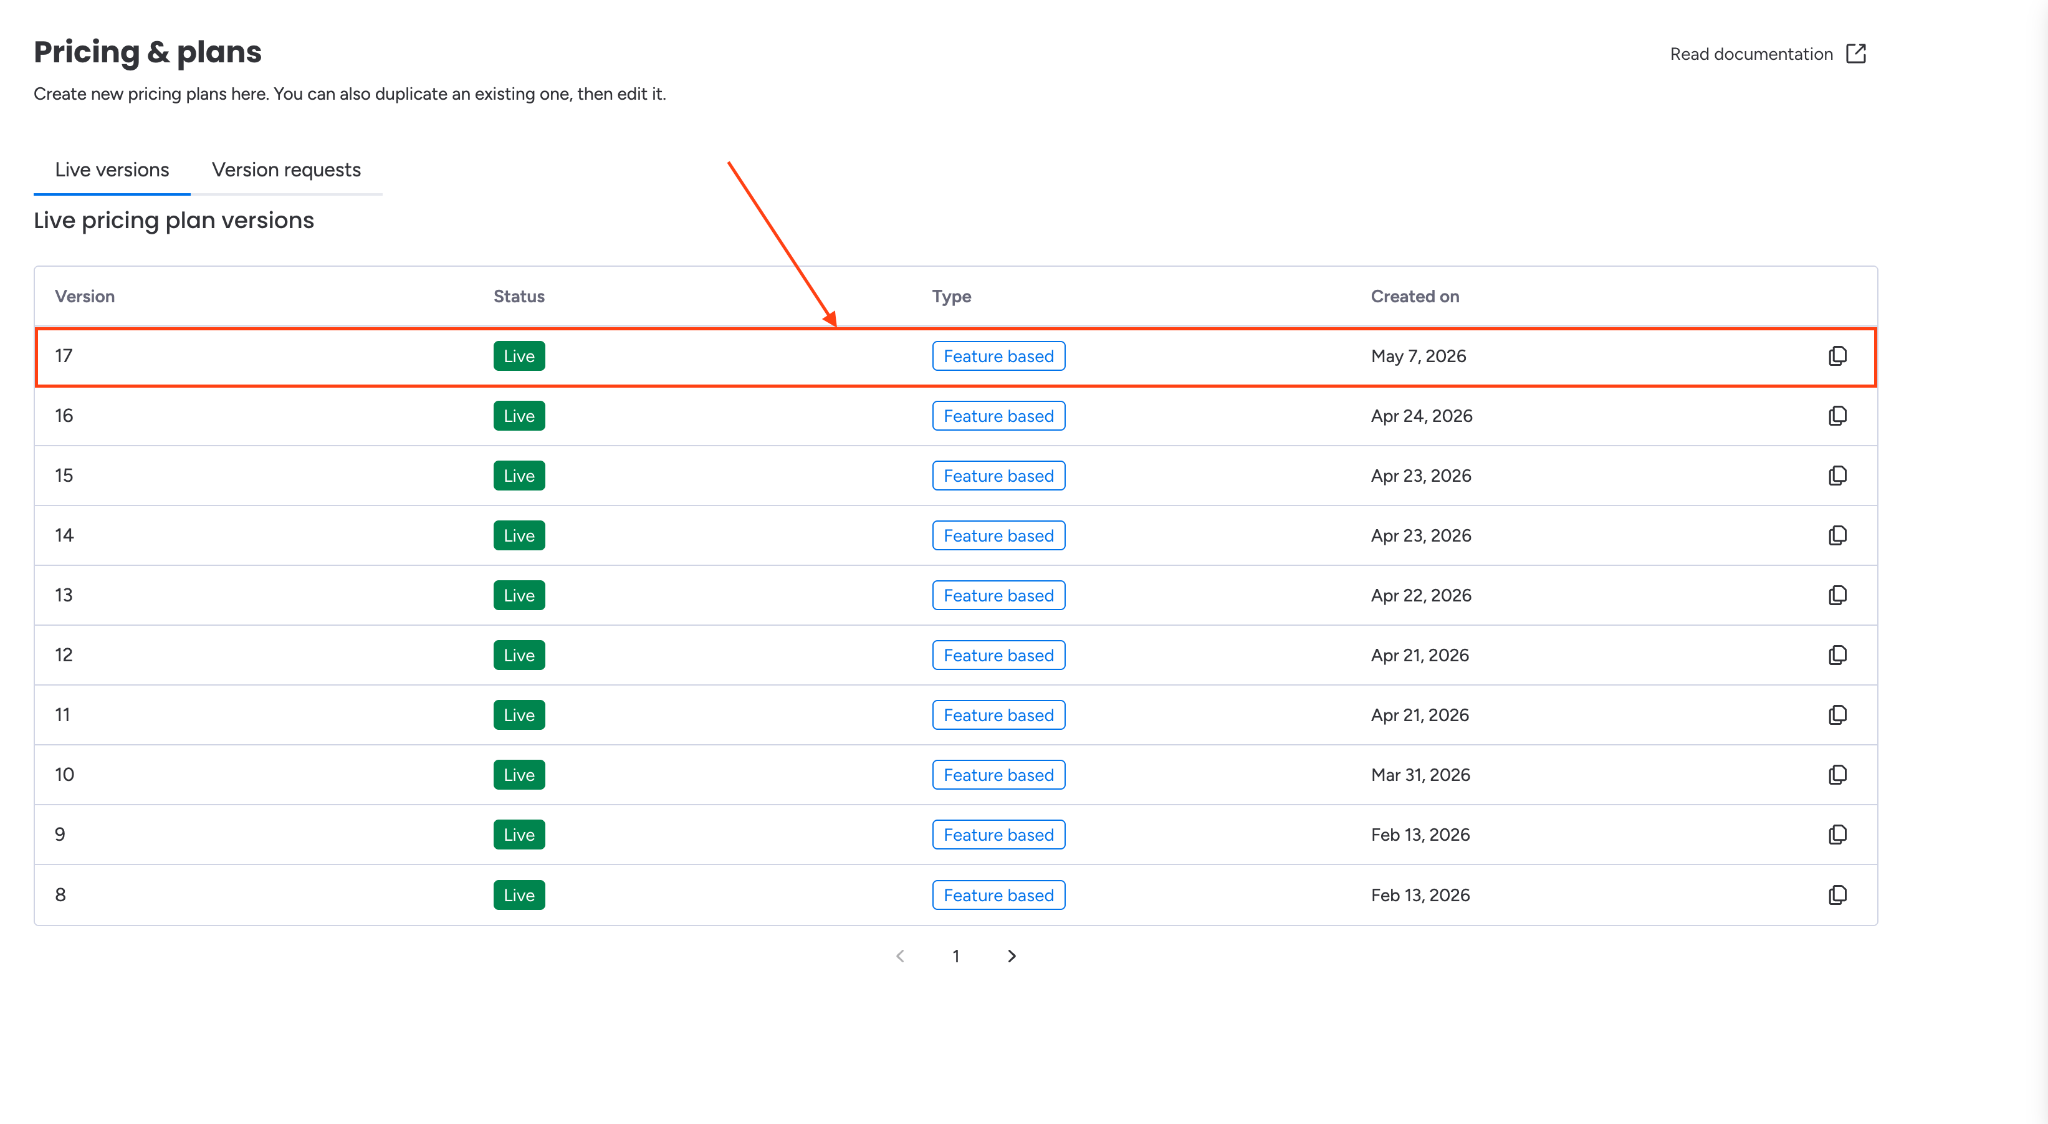This screenshot has height=1124, width=2048.
Task: Duplicate pricing plan version 14
Action: [x=1837, y=536]
